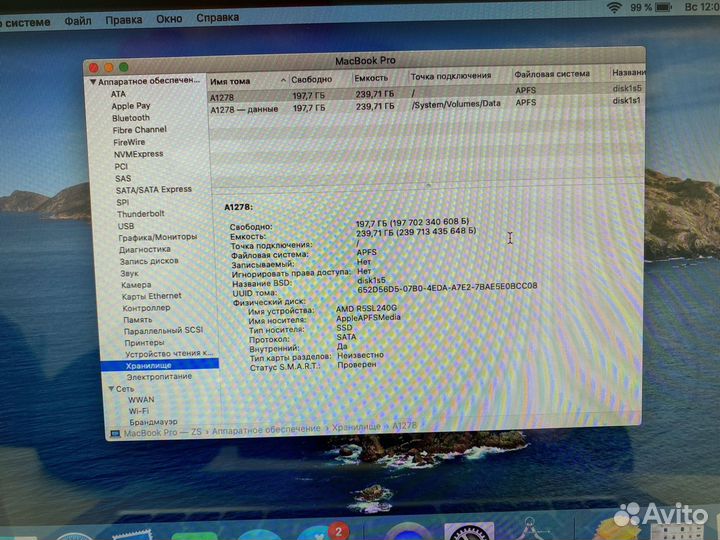Viewport: 720px width, 540px height.
Task: Select ATA in the sidebar
Action: tap(118, 94)
